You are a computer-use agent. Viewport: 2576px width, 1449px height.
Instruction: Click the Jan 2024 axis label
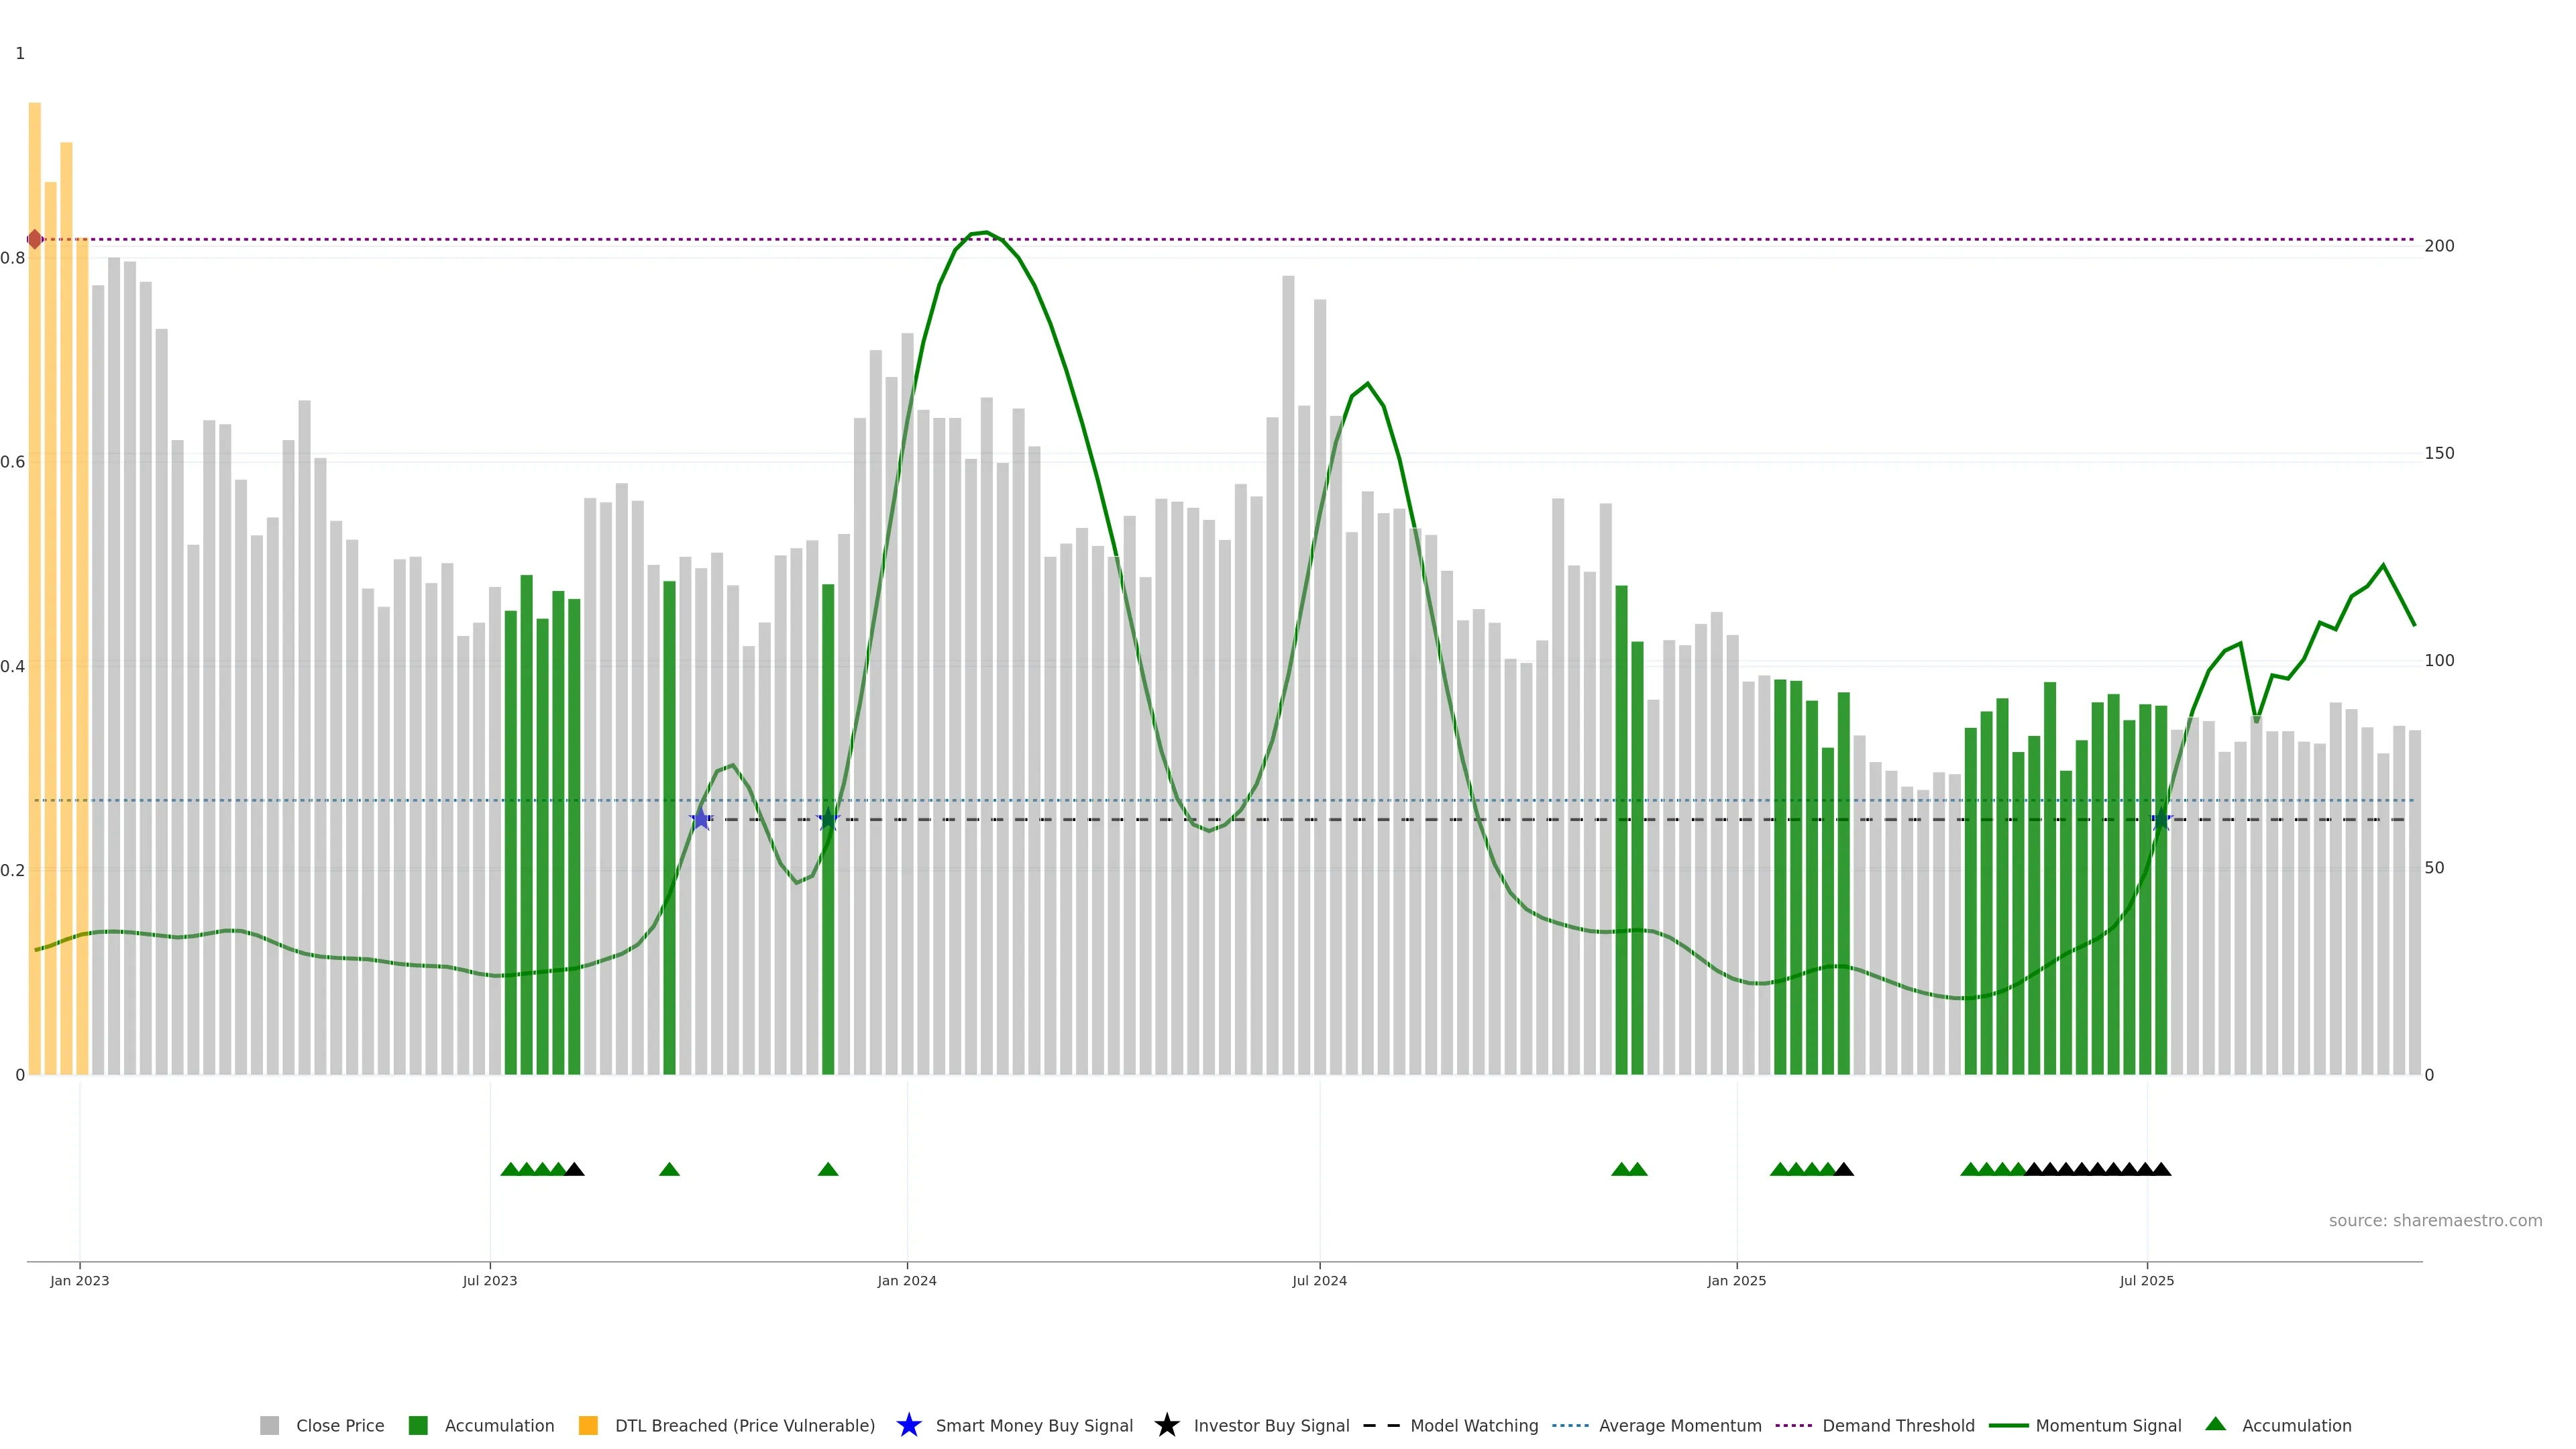(x=907, y=1281)
